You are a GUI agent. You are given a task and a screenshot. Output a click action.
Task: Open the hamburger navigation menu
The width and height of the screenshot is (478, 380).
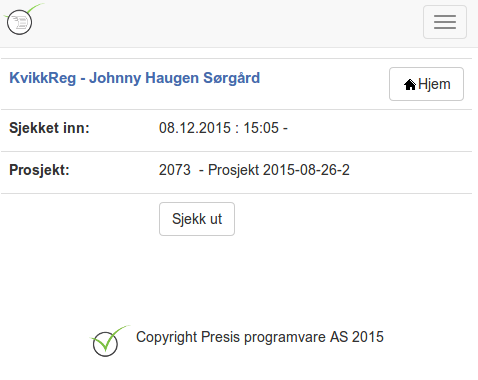[445, 22]
